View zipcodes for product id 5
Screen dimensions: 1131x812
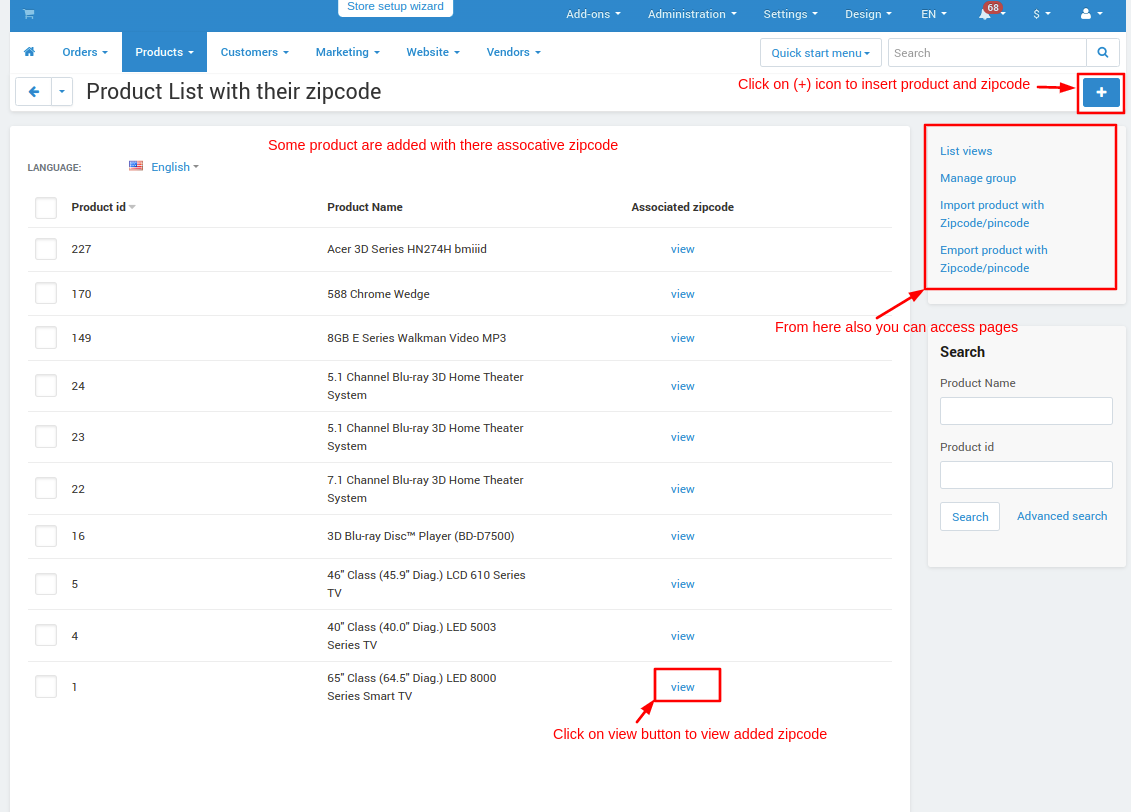(x=682, y=584)
